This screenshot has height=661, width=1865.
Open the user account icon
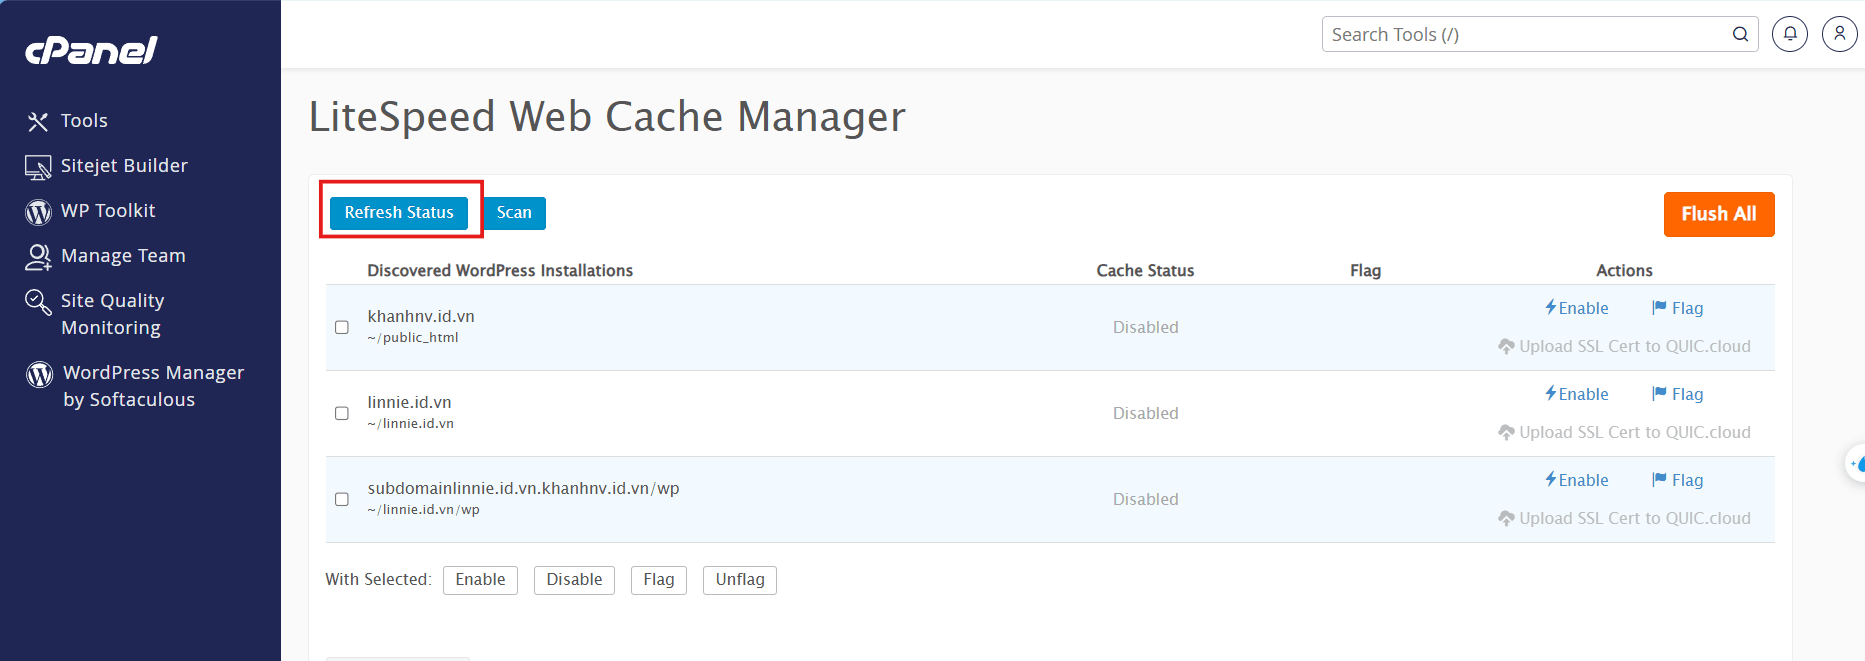(x=1840, y=34)
